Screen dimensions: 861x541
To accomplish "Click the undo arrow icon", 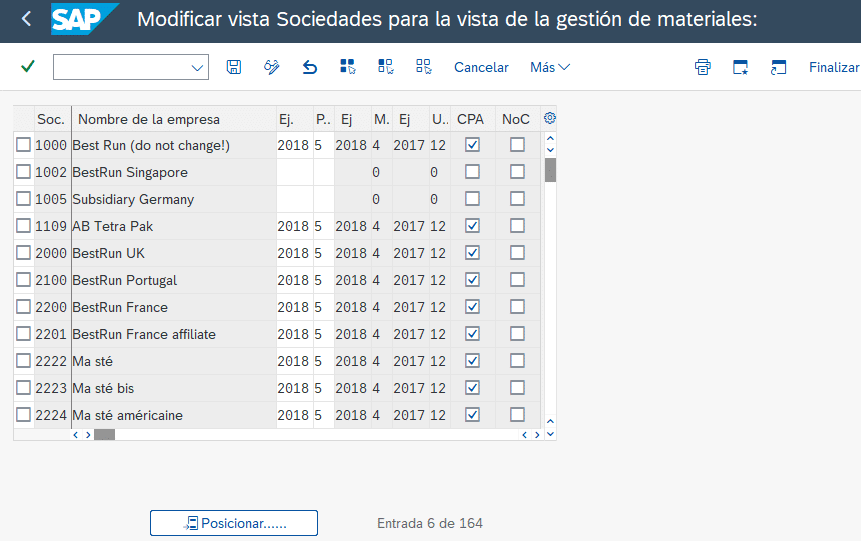I will click(x=310, y=67).
